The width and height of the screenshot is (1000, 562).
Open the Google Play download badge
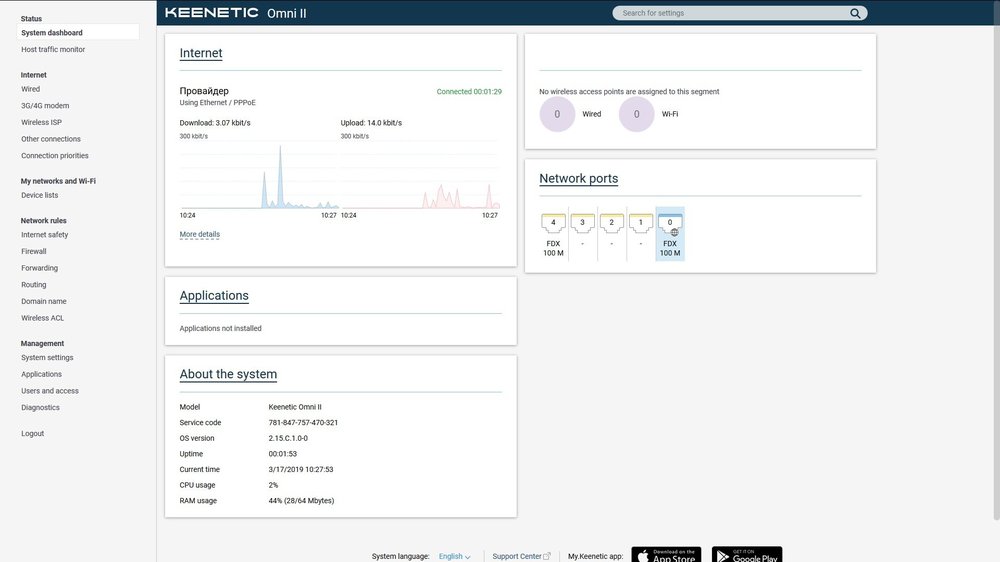(747, 555)
